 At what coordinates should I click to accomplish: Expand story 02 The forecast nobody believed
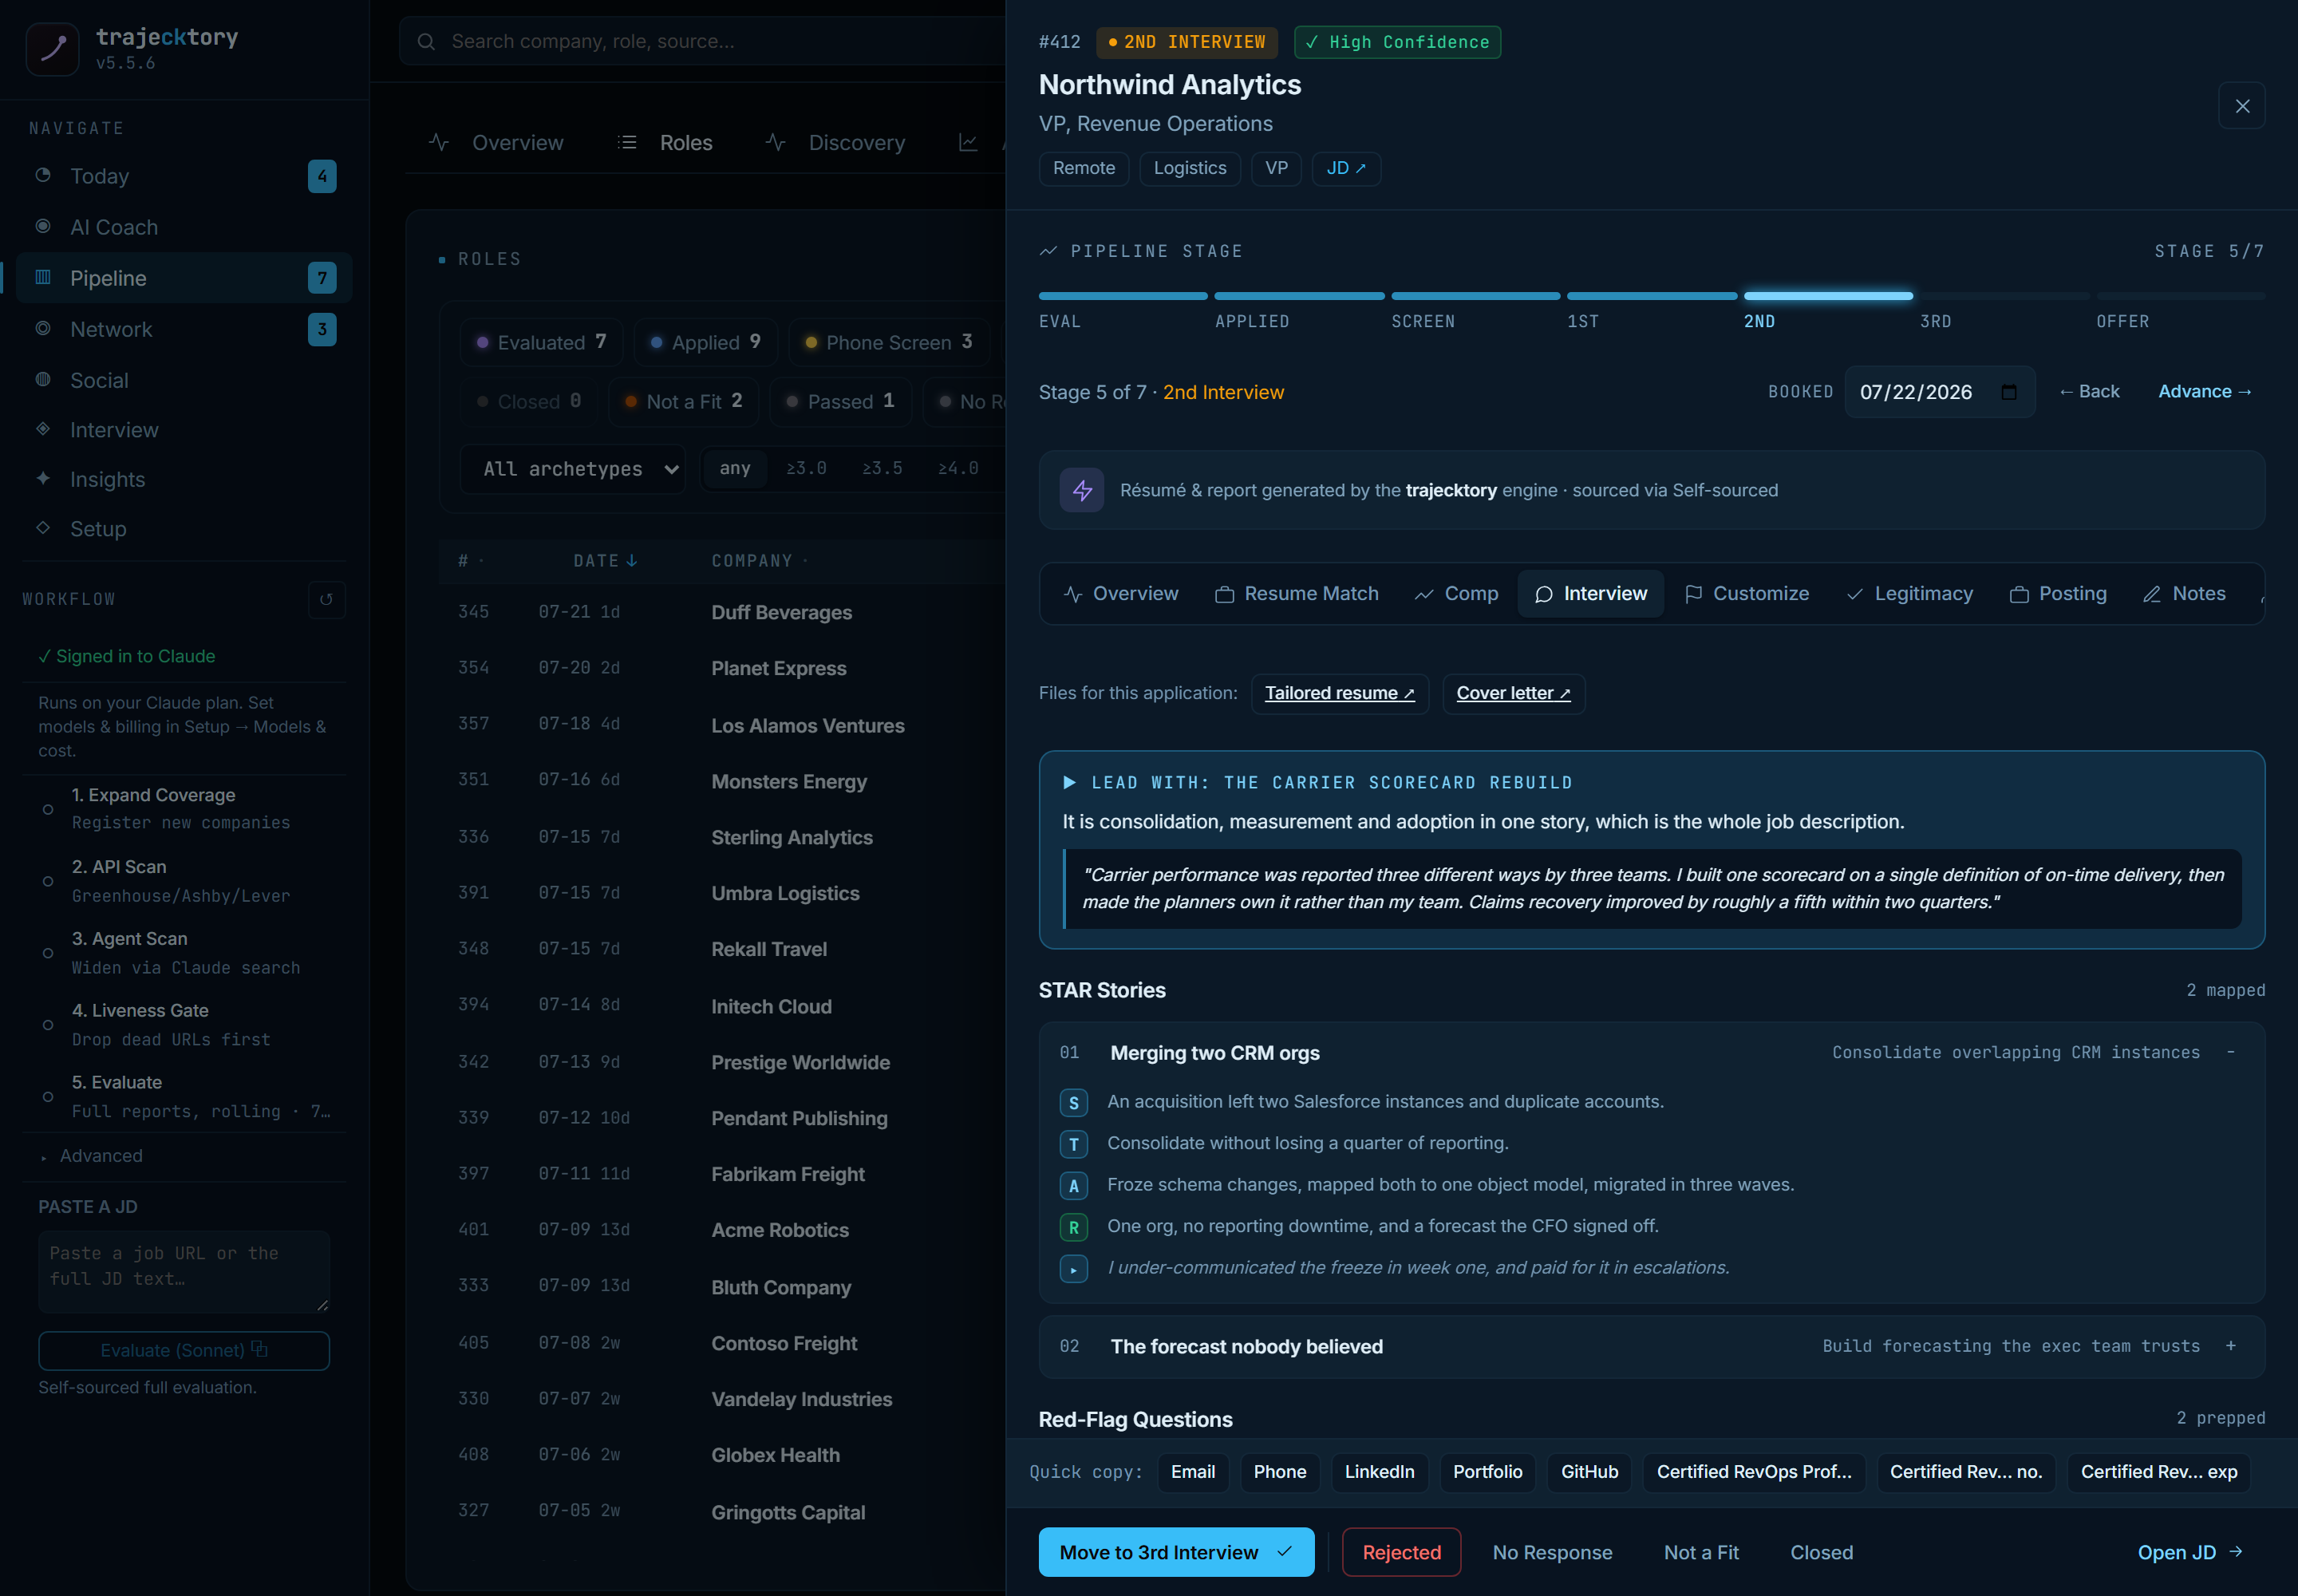click(1651, 1346)
